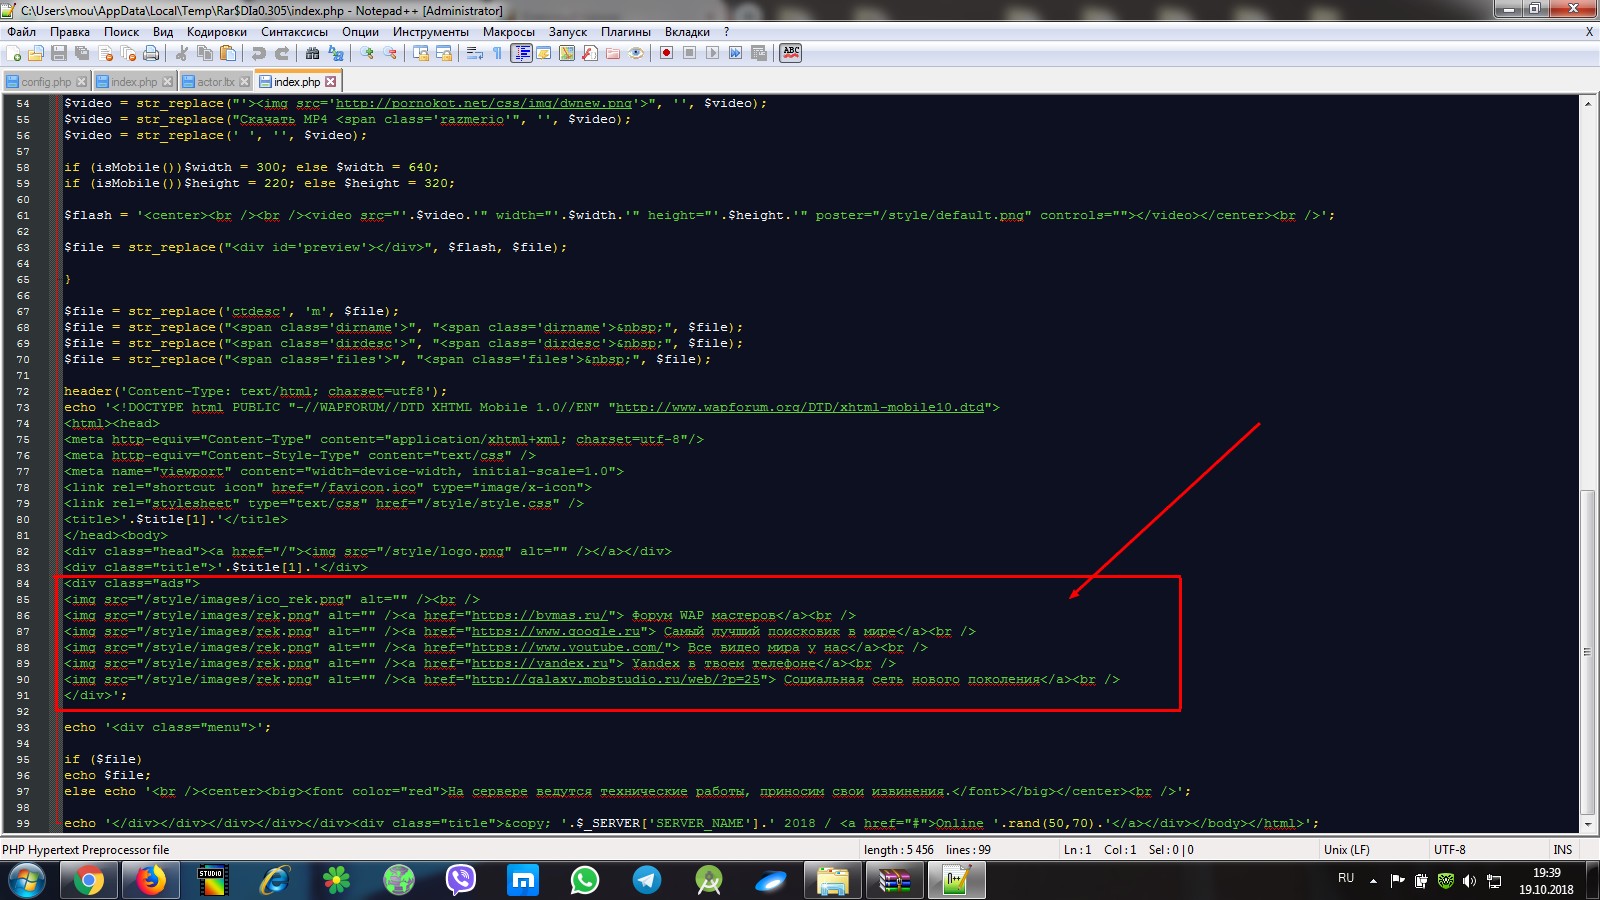This screenshot has width=1600, height=900.
Task: Zoom in using the magnifier plus icon
Action: coord(367,53)
